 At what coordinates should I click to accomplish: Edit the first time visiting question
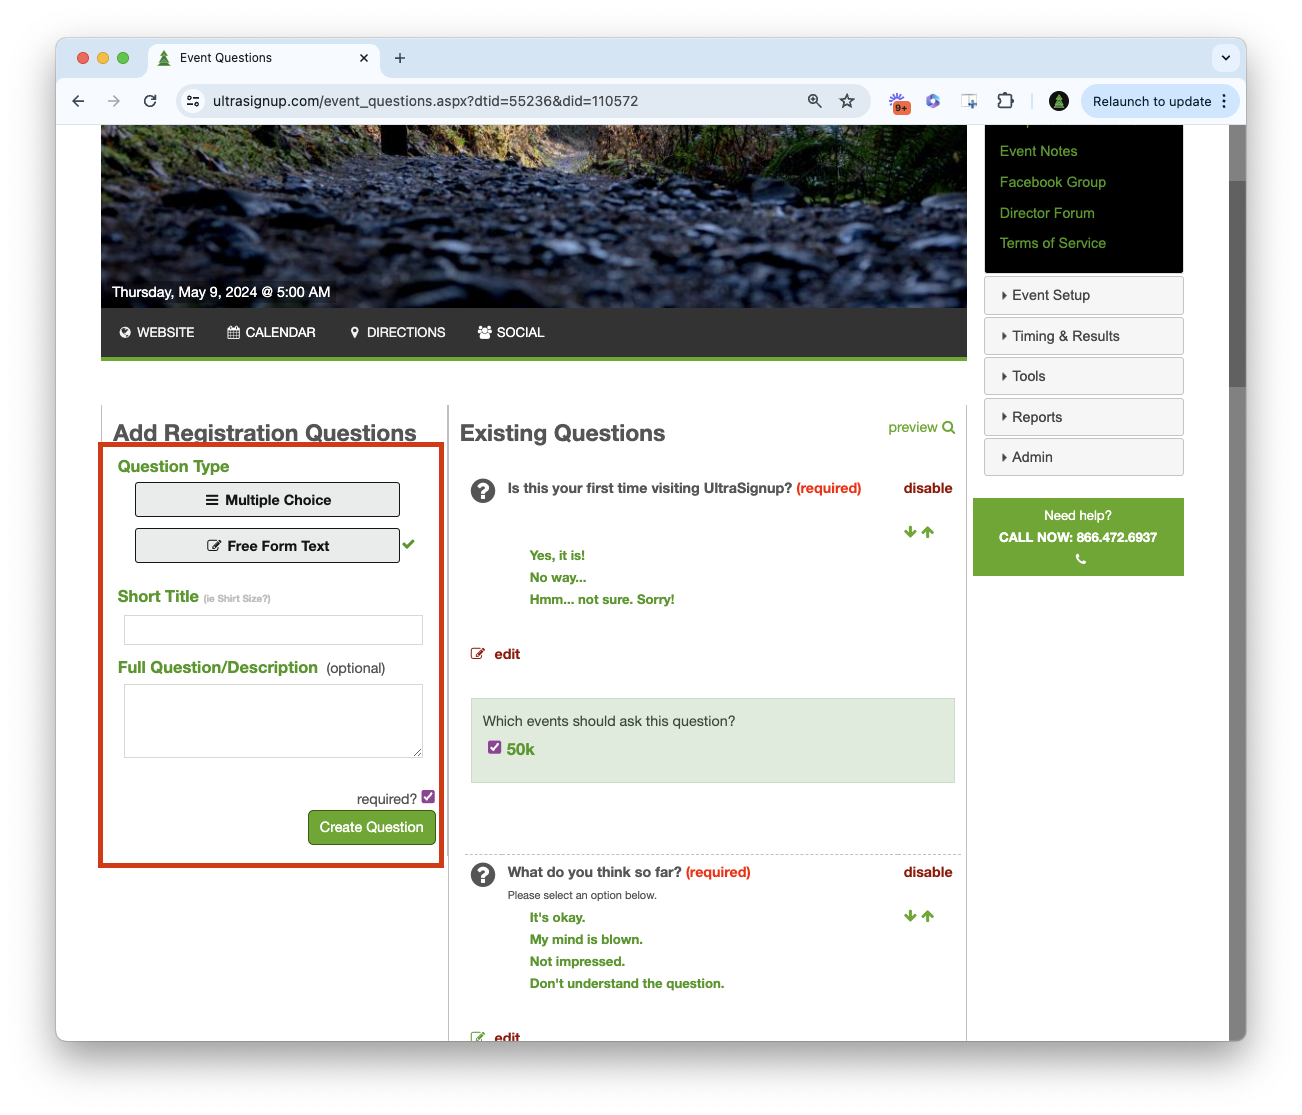tap(496, 654)
